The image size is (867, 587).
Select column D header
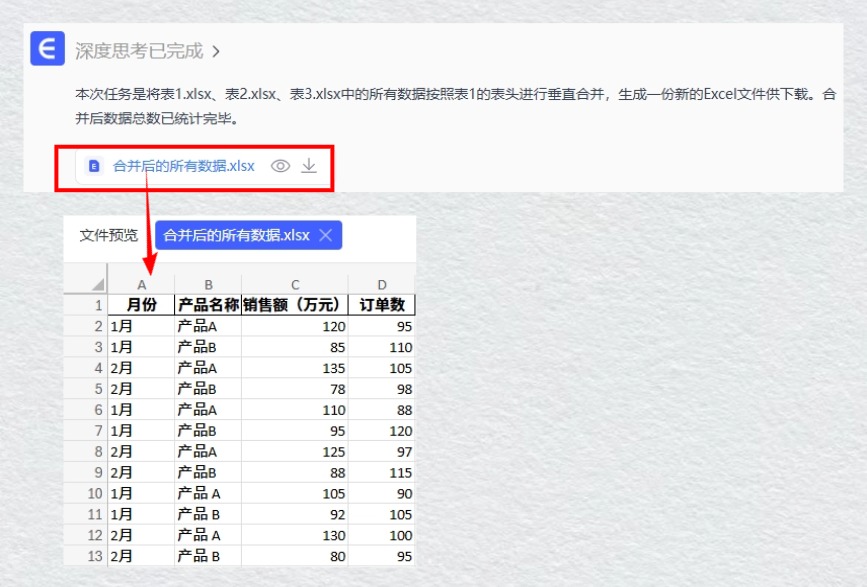(x=382, y=285)
